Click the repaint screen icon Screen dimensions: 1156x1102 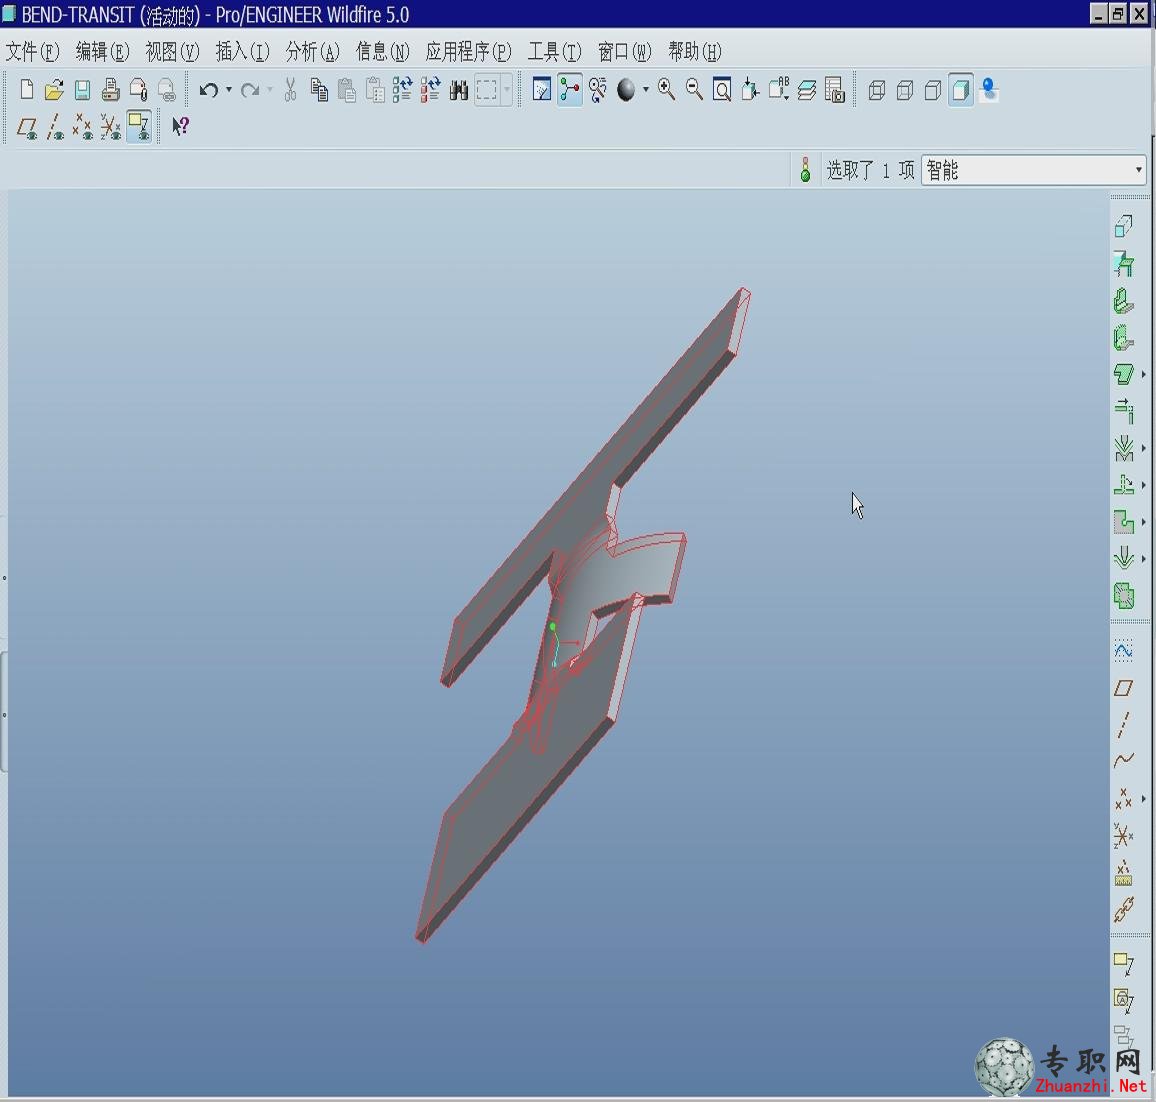(x=542, y=90)
